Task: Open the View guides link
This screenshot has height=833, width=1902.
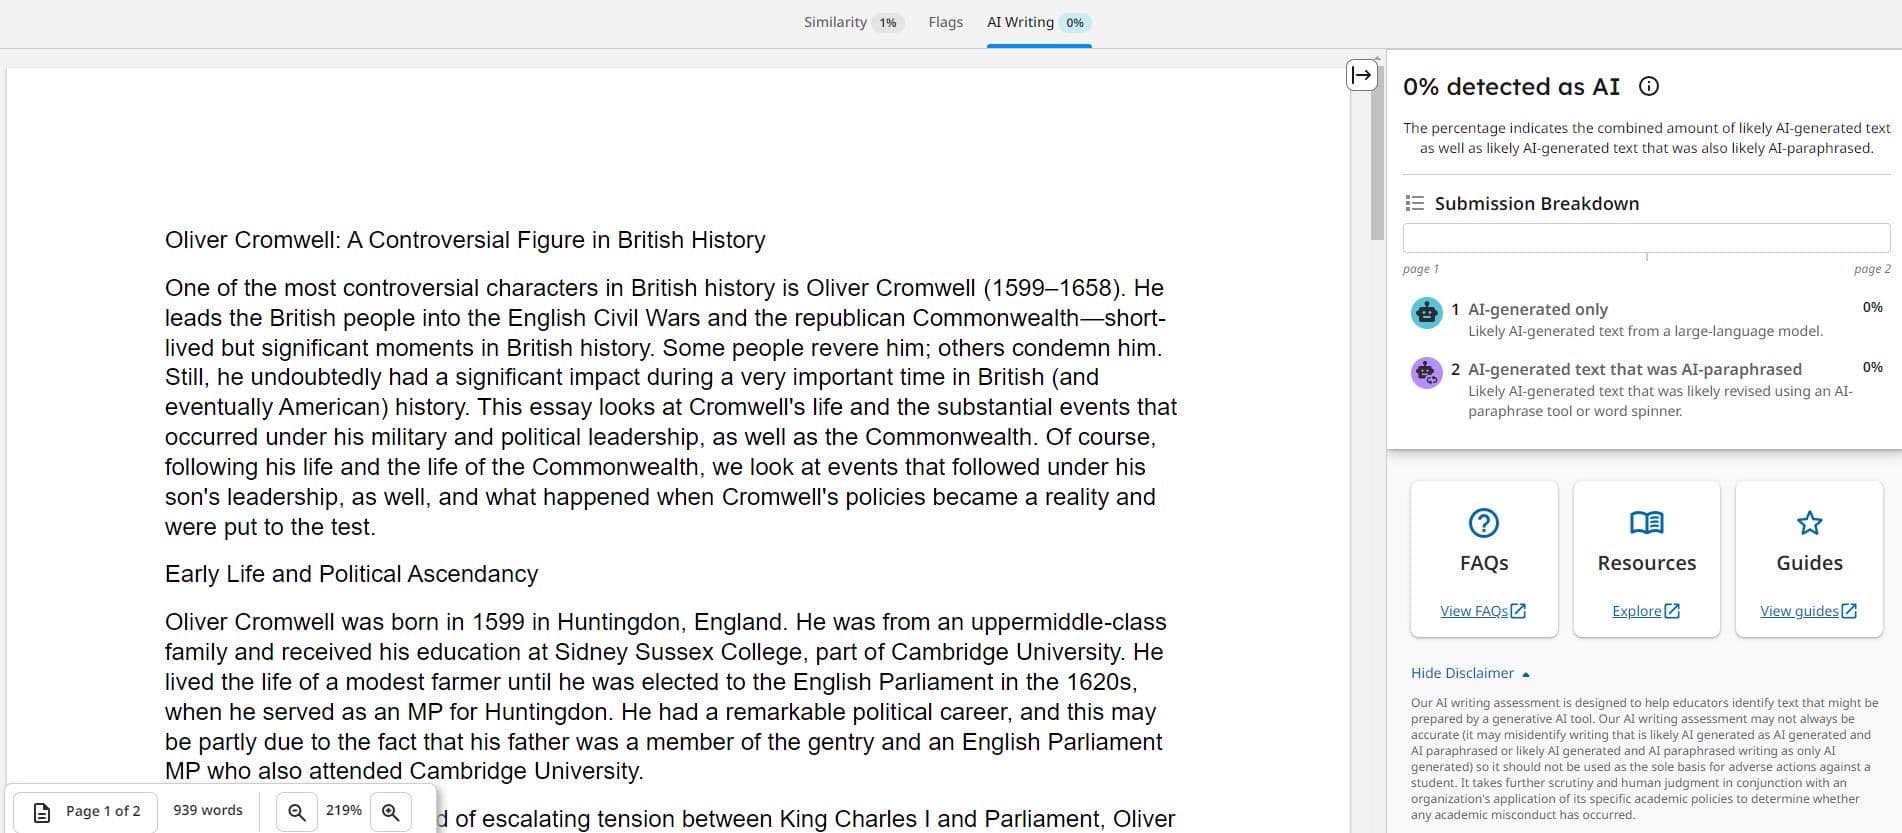Action: pyautogui.click(x=1807, y=611)
